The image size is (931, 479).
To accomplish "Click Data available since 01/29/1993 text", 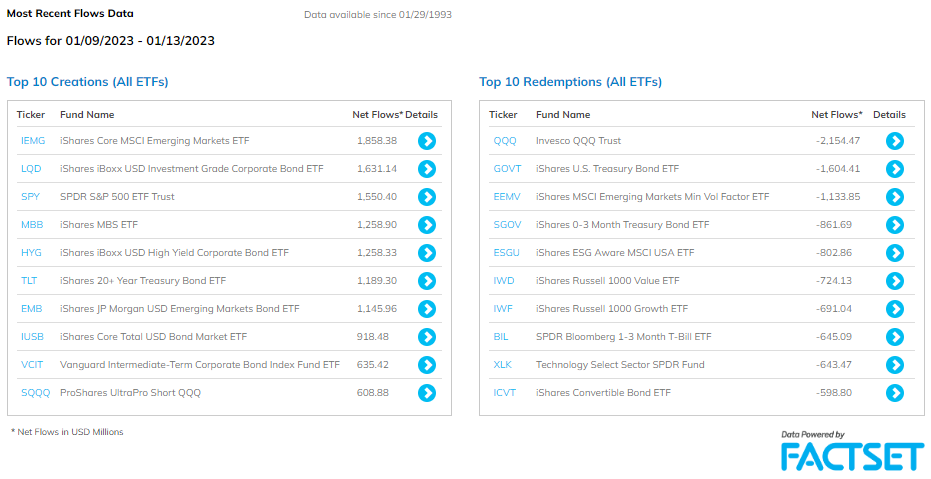I will point(378,15).
